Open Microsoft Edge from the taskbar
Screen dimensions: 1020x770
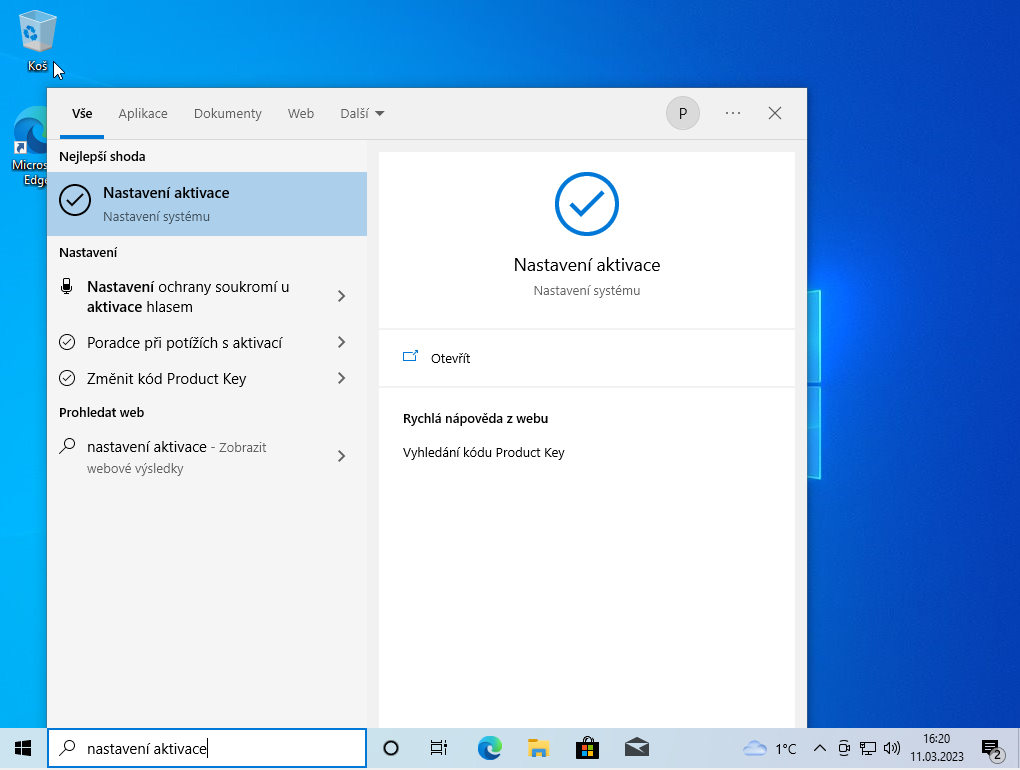pos(489,747)
